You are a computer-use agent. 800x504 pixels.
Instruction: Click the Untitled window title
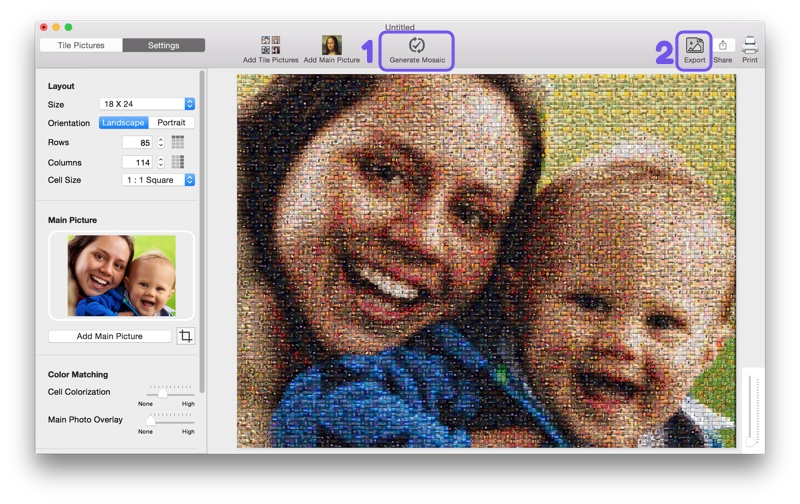coord(399,27)
